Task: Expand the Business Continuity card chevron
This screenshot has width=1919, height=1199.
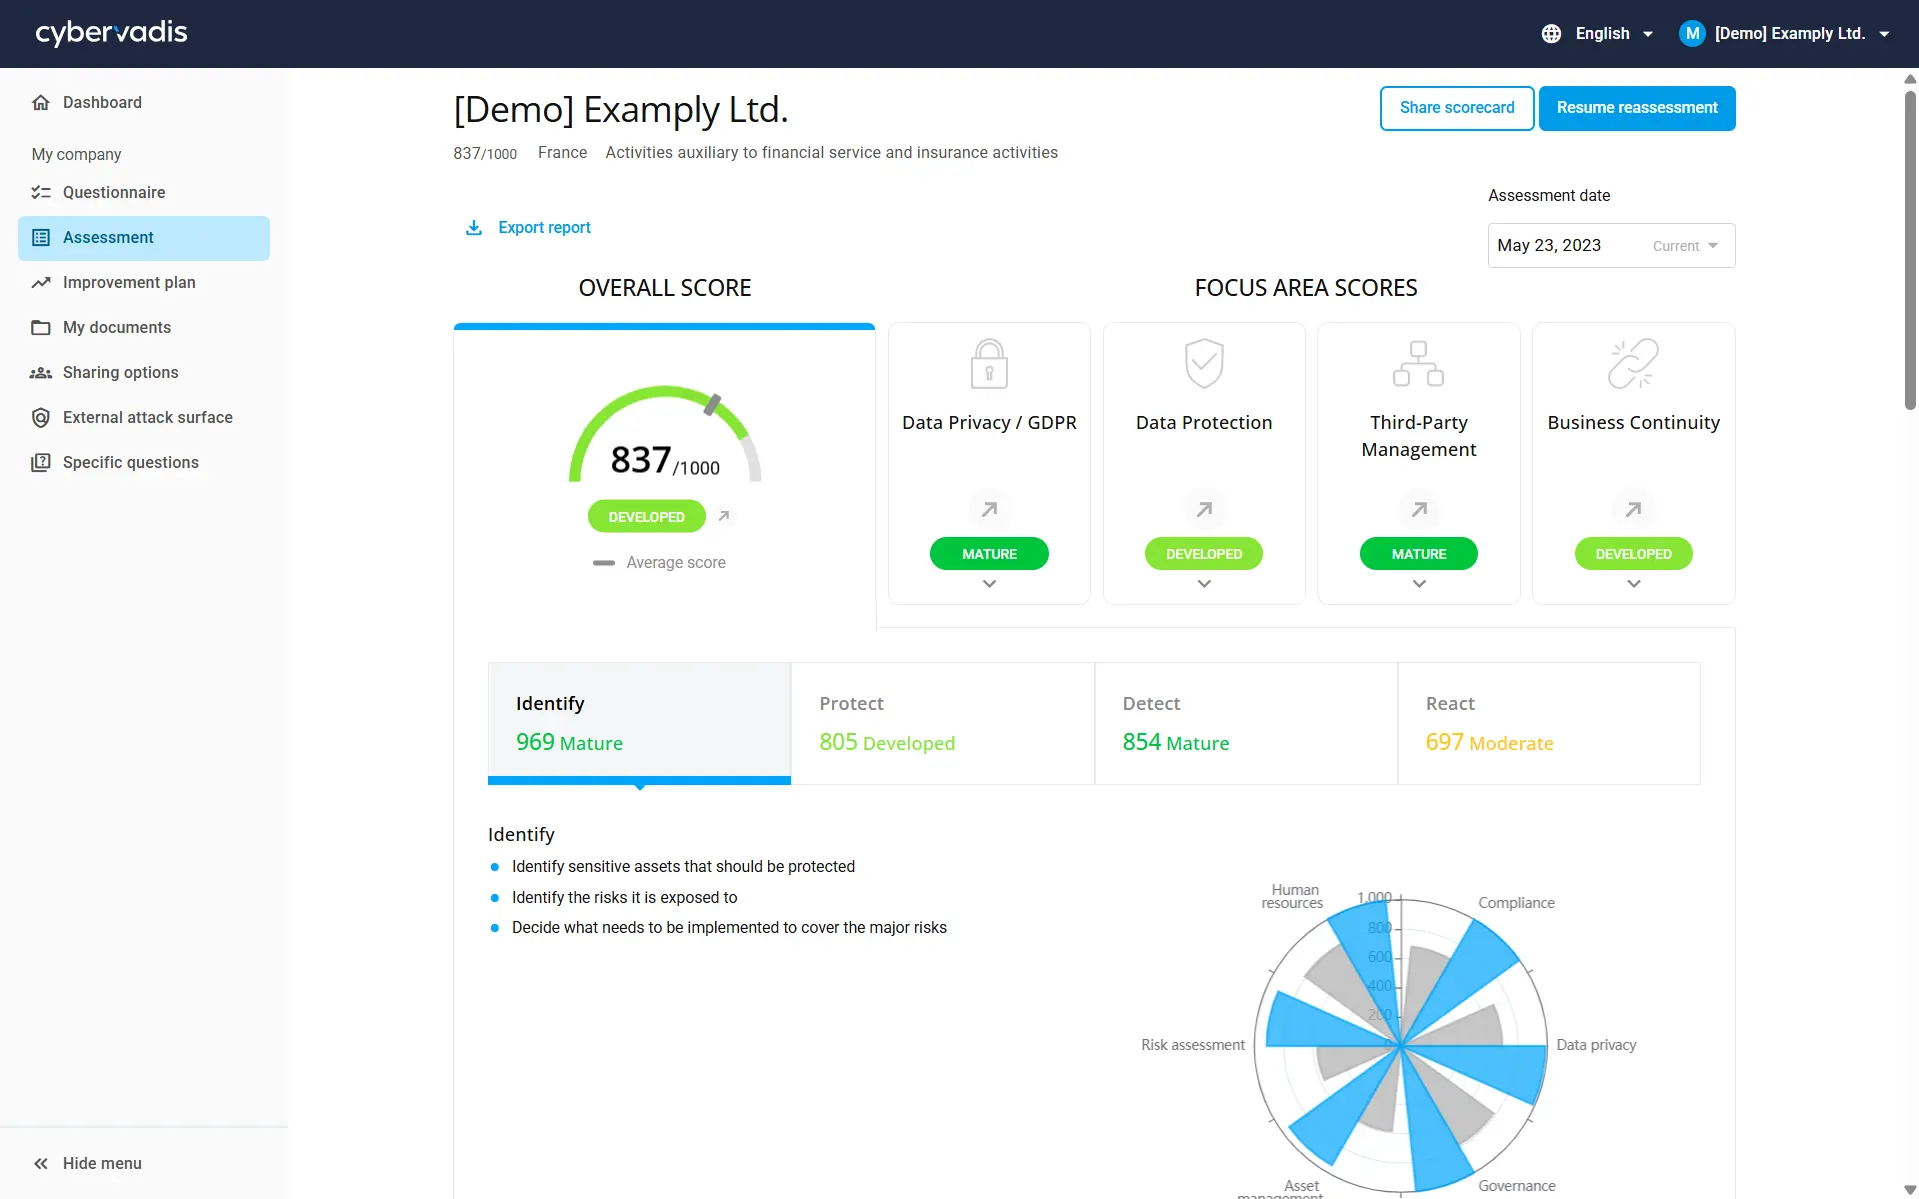Action: (x=1633, y=584)
